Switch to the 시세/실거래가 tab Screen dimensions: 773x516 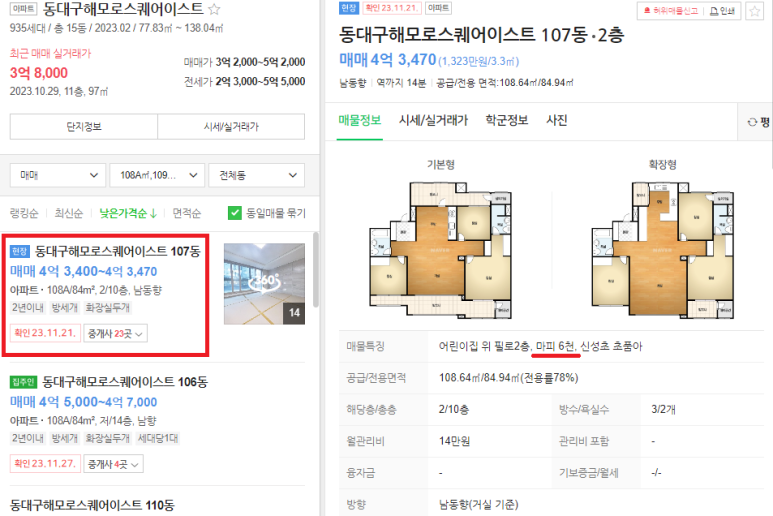433,120
